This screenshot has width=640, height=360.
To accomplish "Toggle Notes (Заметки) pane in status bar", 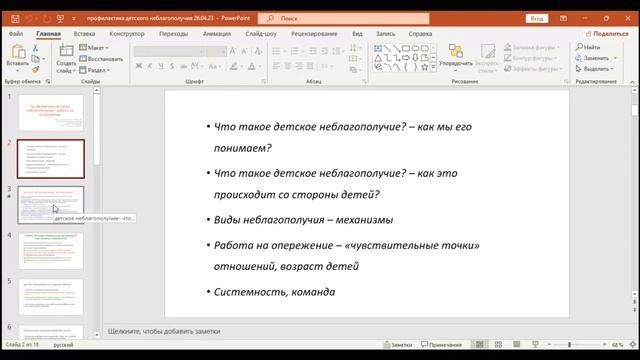I will point(398,345).
